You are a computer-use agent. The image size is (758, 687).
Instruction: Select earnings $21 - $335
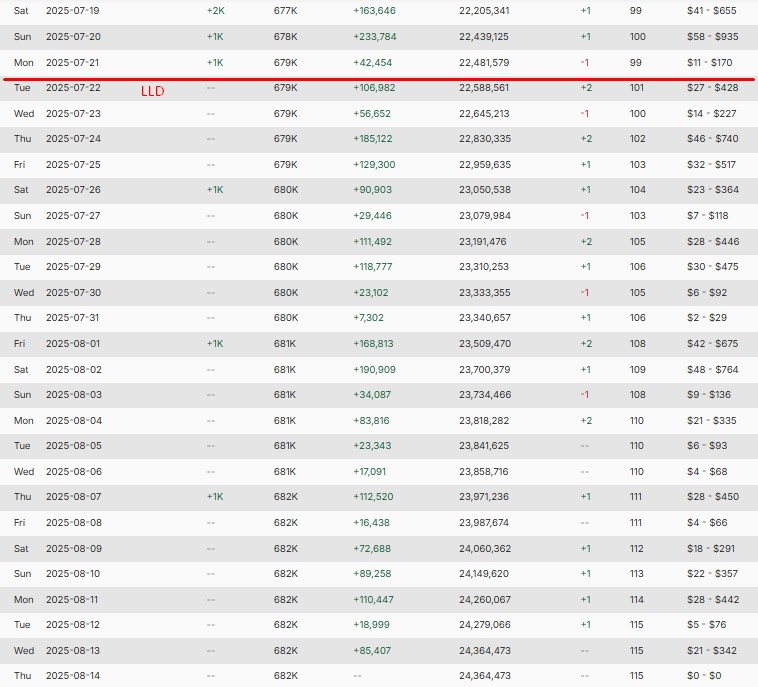coord(712,422)
